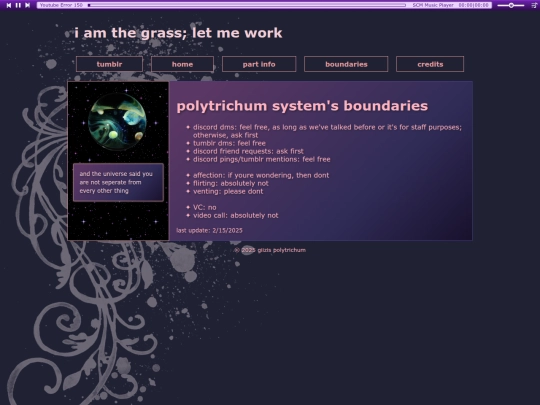Click 'discord friend requests: ask first' line

coord(248,151)
